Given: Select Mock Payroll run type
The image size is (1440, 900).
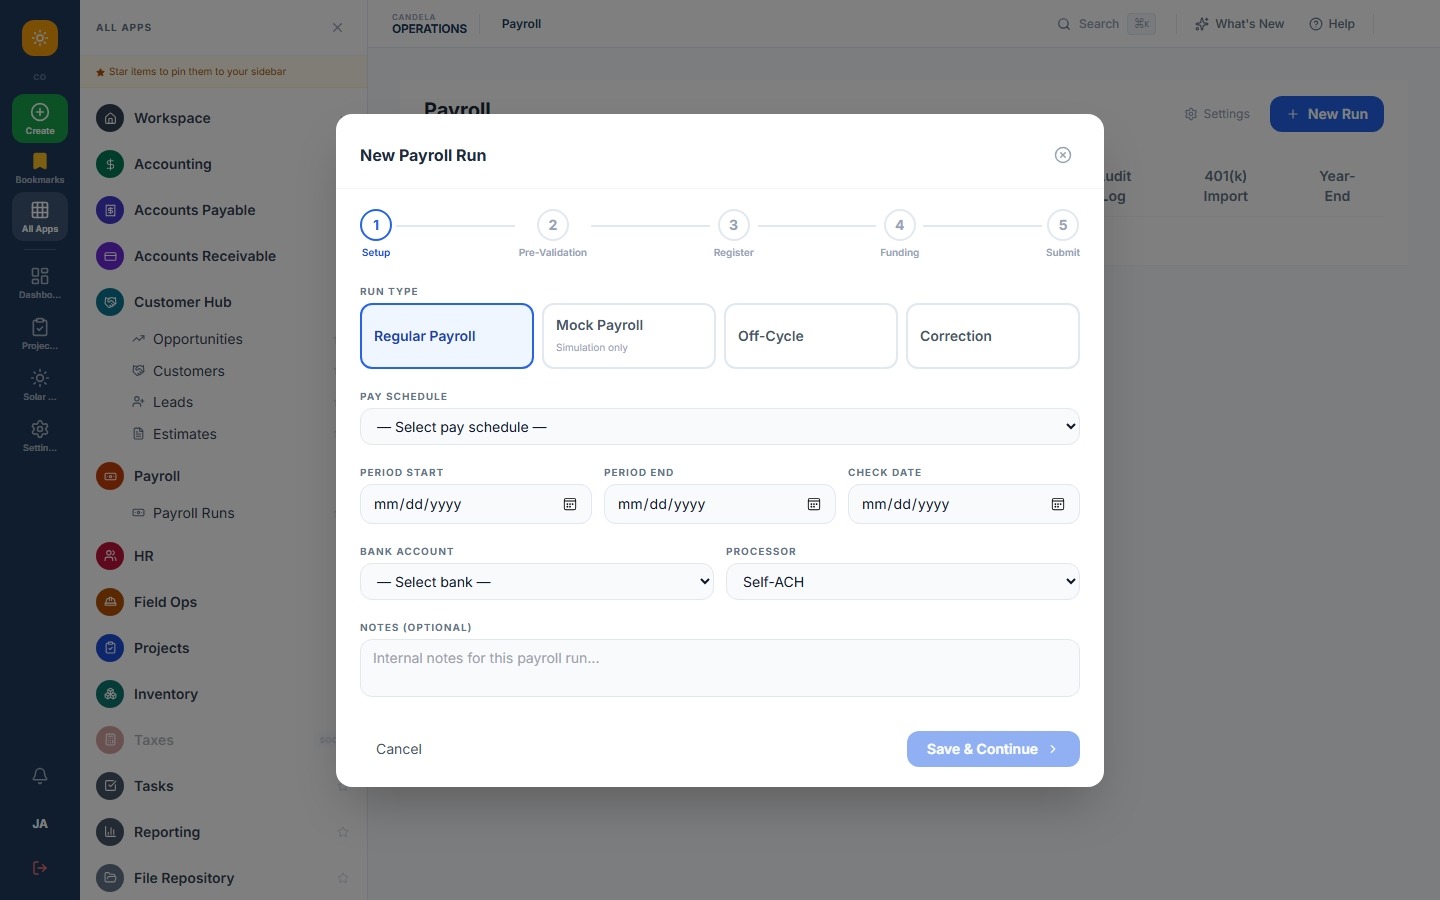Looking at the screenshot, I should coord(629,336).
